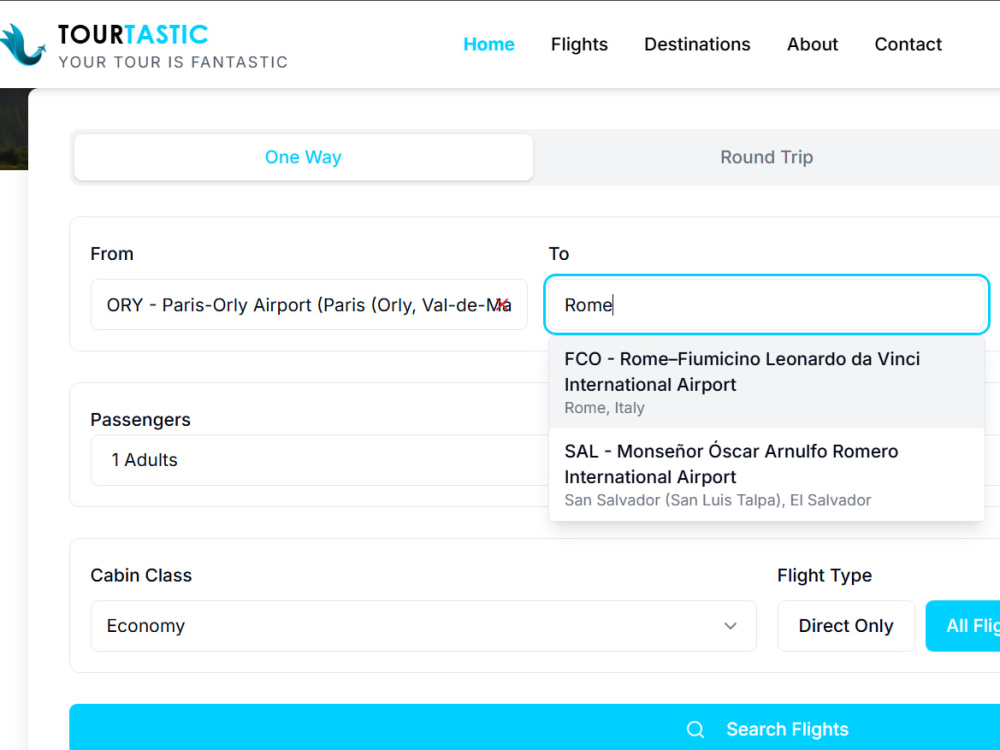1000x750 pixels.
Task: Expand the Economy cabin class dropdown
Action: tap(423, 626)
